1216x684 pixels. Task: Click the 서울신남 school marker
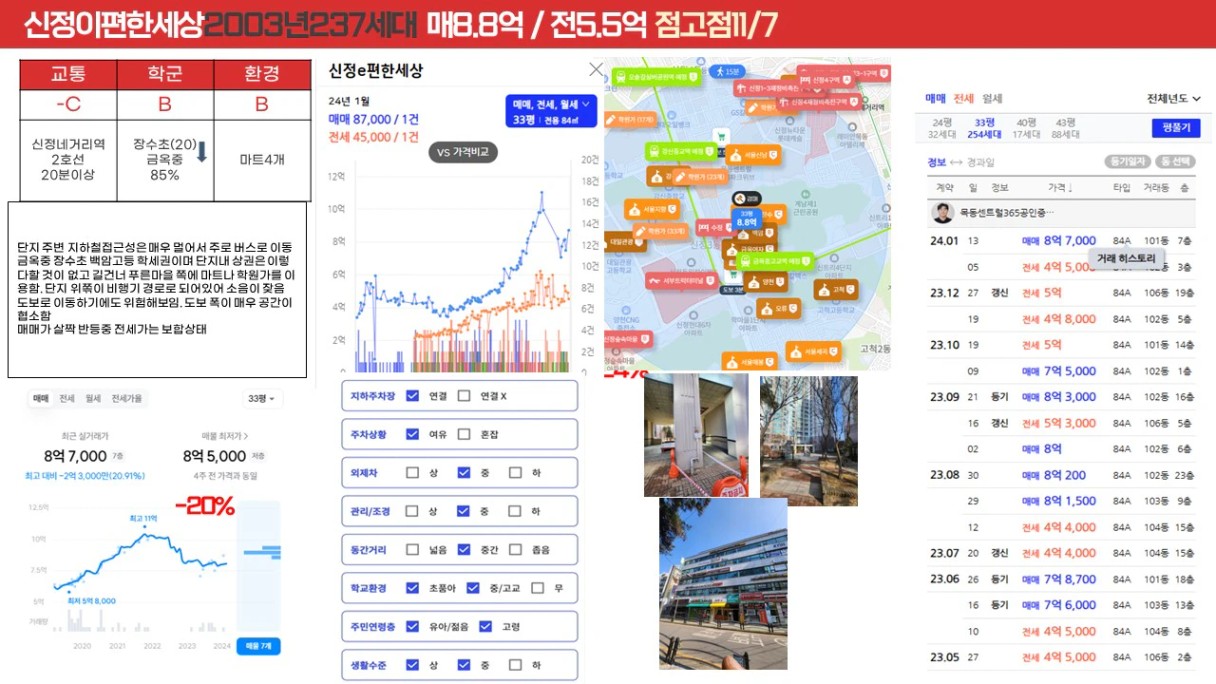[x=754, y=155]
